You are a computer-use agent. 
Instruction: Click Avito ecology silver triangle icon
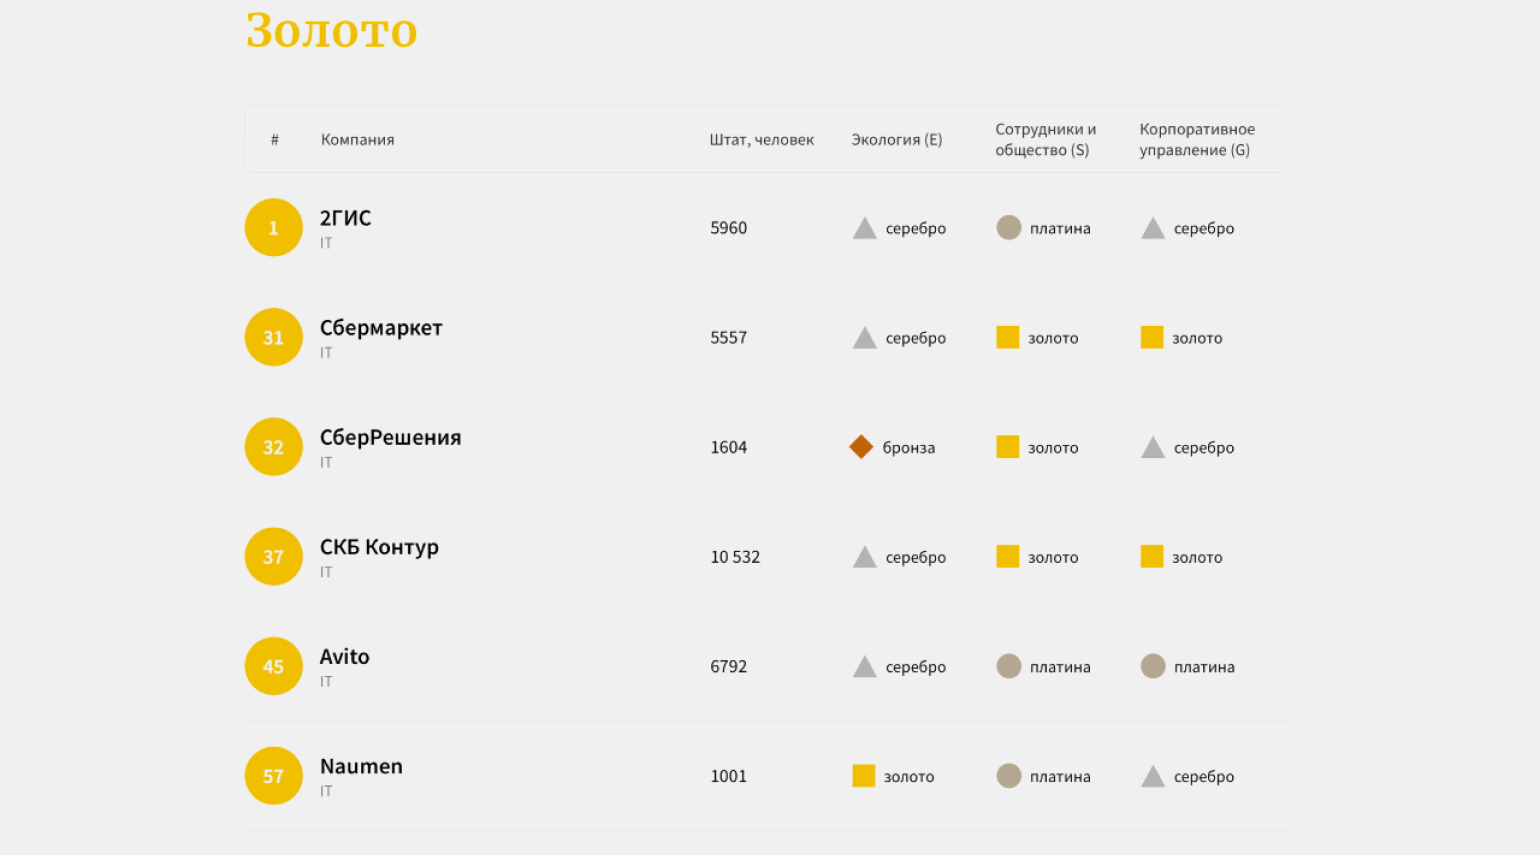click(864, 667)
